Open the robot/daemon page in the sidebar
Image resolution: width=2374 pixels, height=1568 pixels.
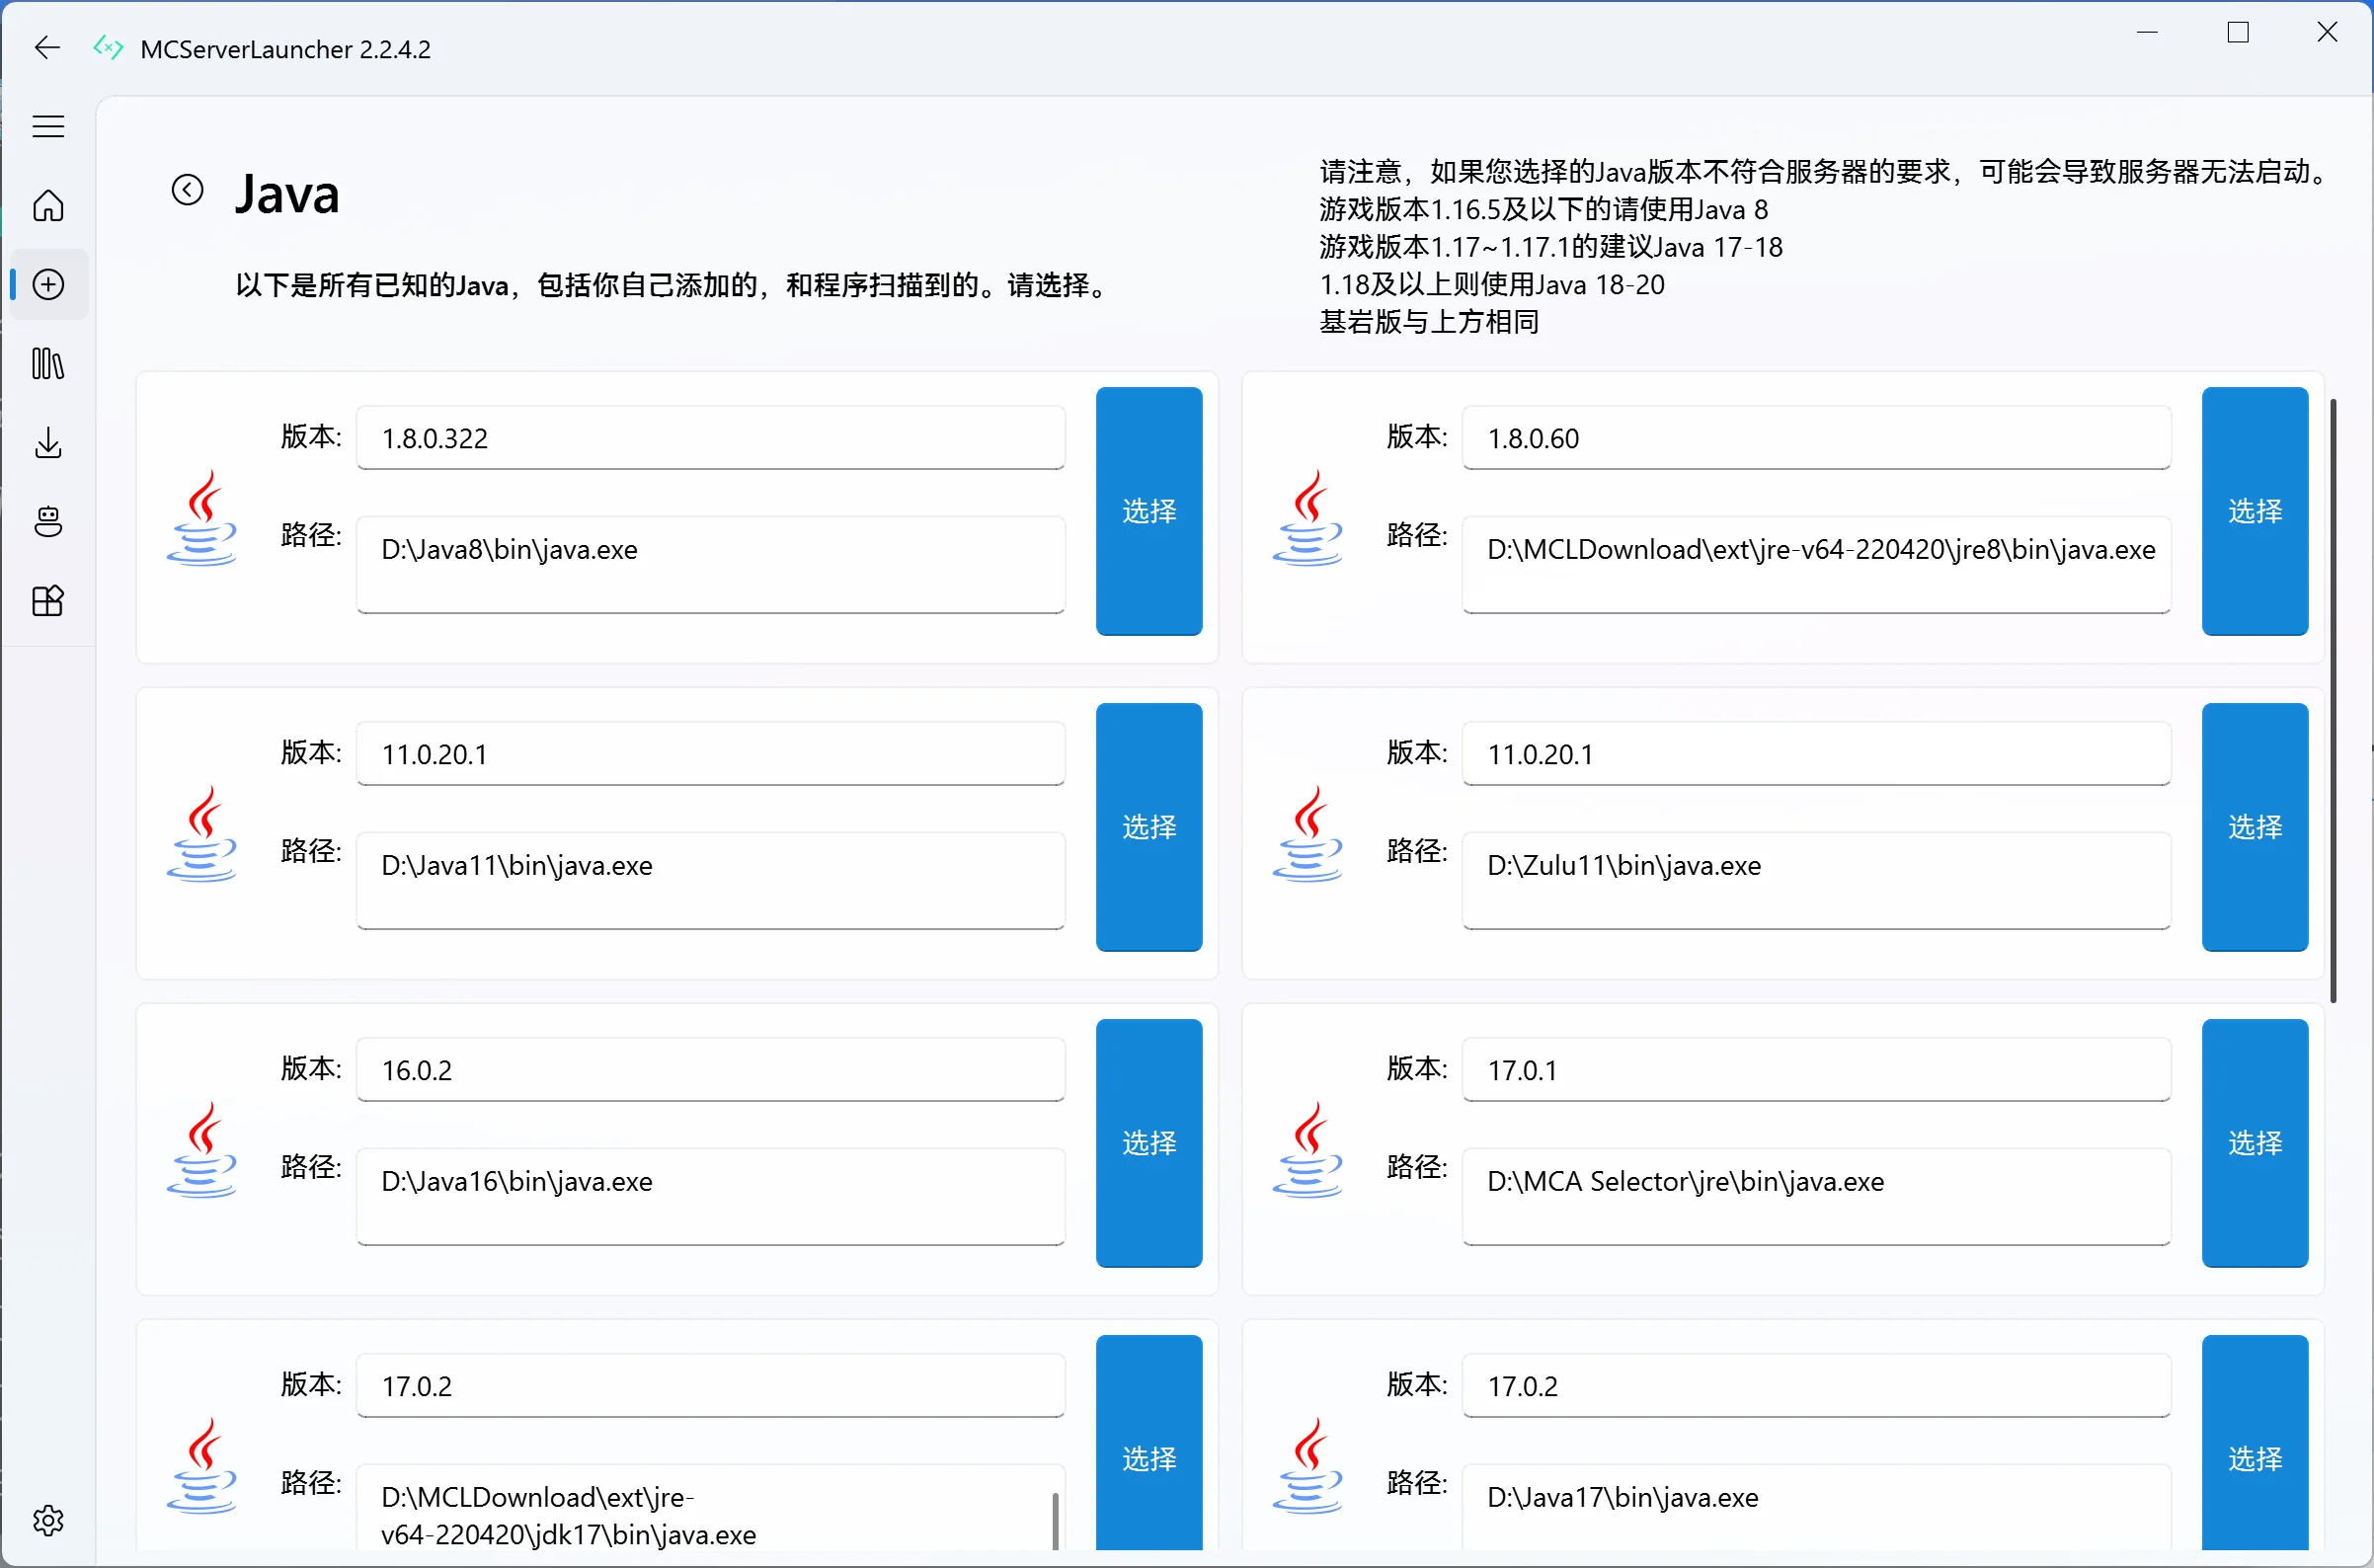pos(47,521)
